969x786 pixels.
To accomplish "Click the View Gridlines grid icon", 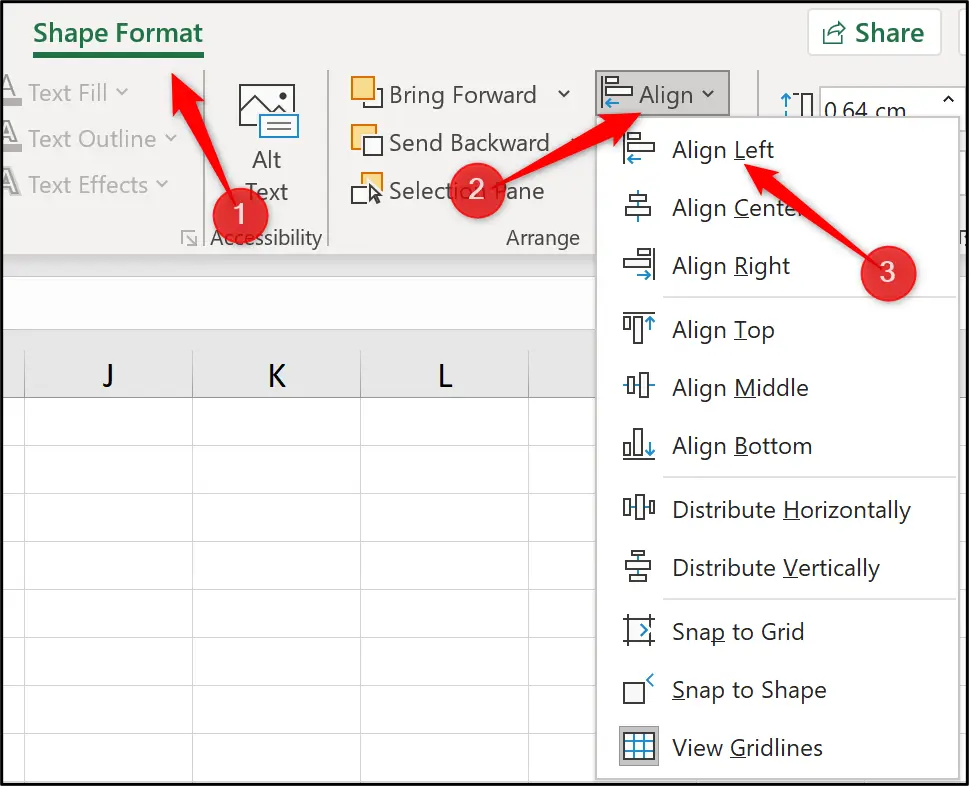I will pos(637,747).
